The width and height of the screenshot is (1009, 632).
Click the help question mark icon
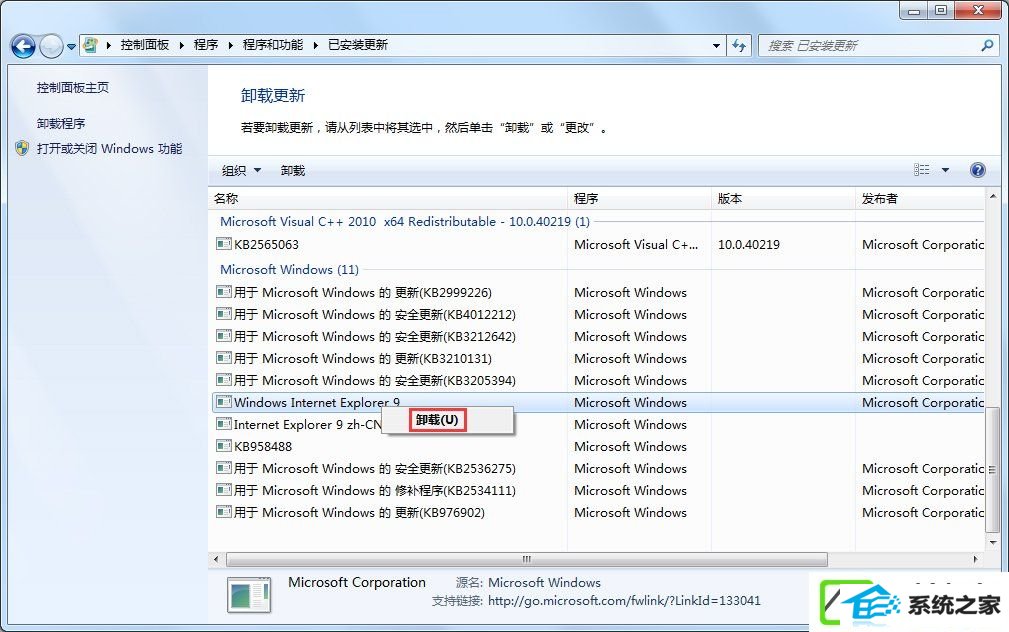pyautogui.click(x=977, y=170)
